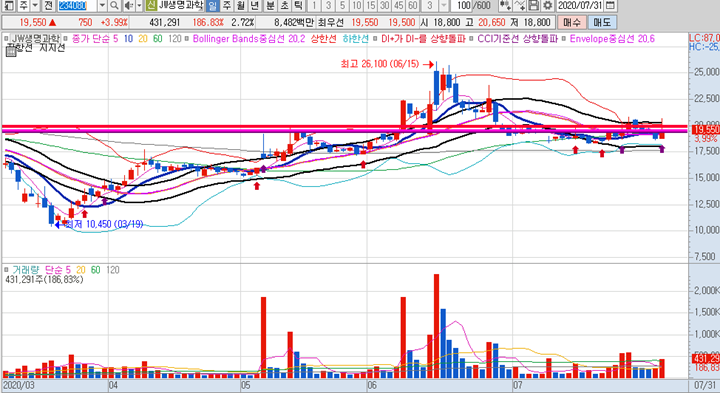The height and width of the screenshot is (393, 720).
Task: Click the DI+가 DI-를 상향돌파 legend
Action: (423, 39)
